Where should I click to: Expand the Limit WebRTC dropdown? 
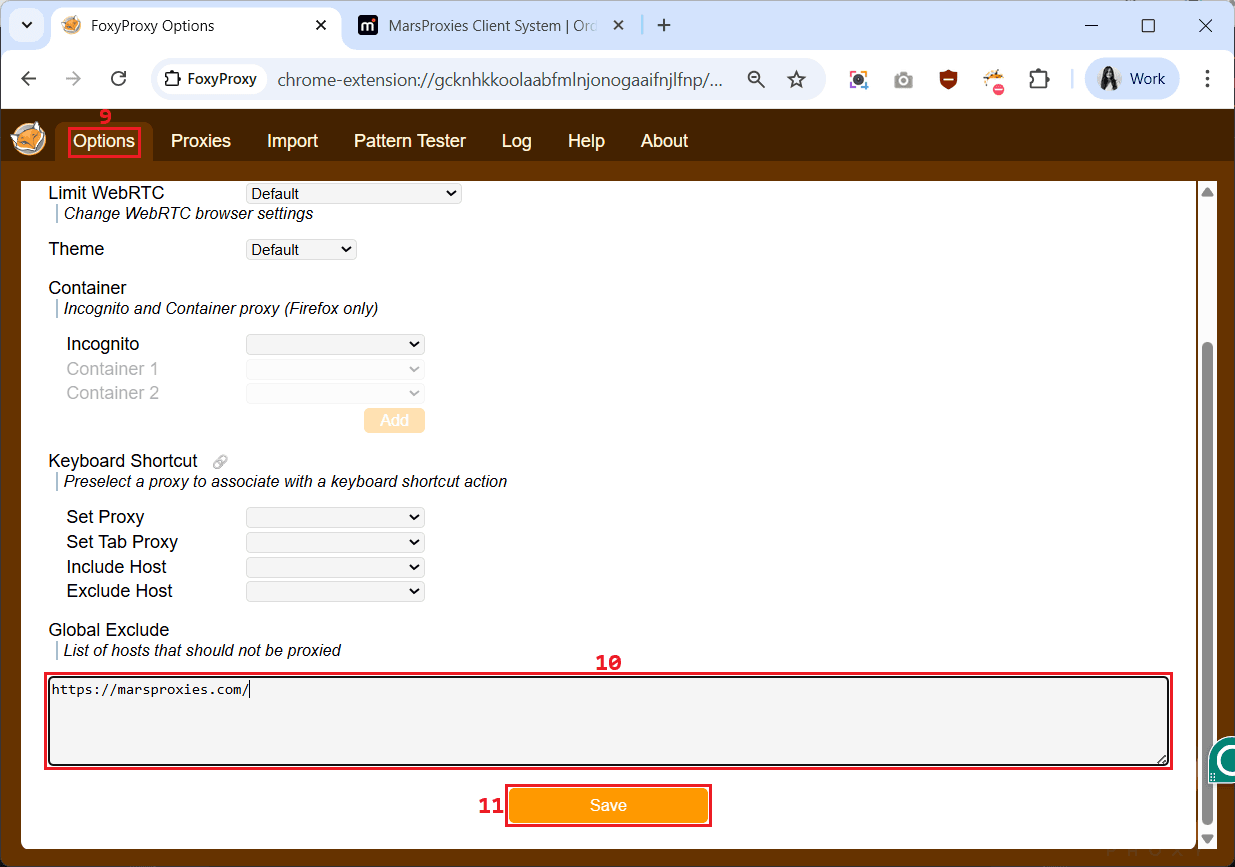(x=353, y=194)
